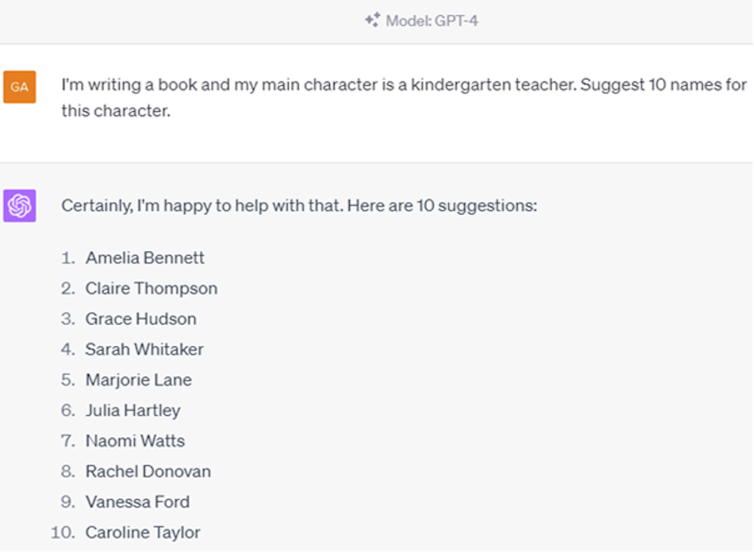Image resolution: width=754 pixels, height=552 pixels.
Task: Click on Sarah Whitaker in the list
Action: click(x=144, y=349)
